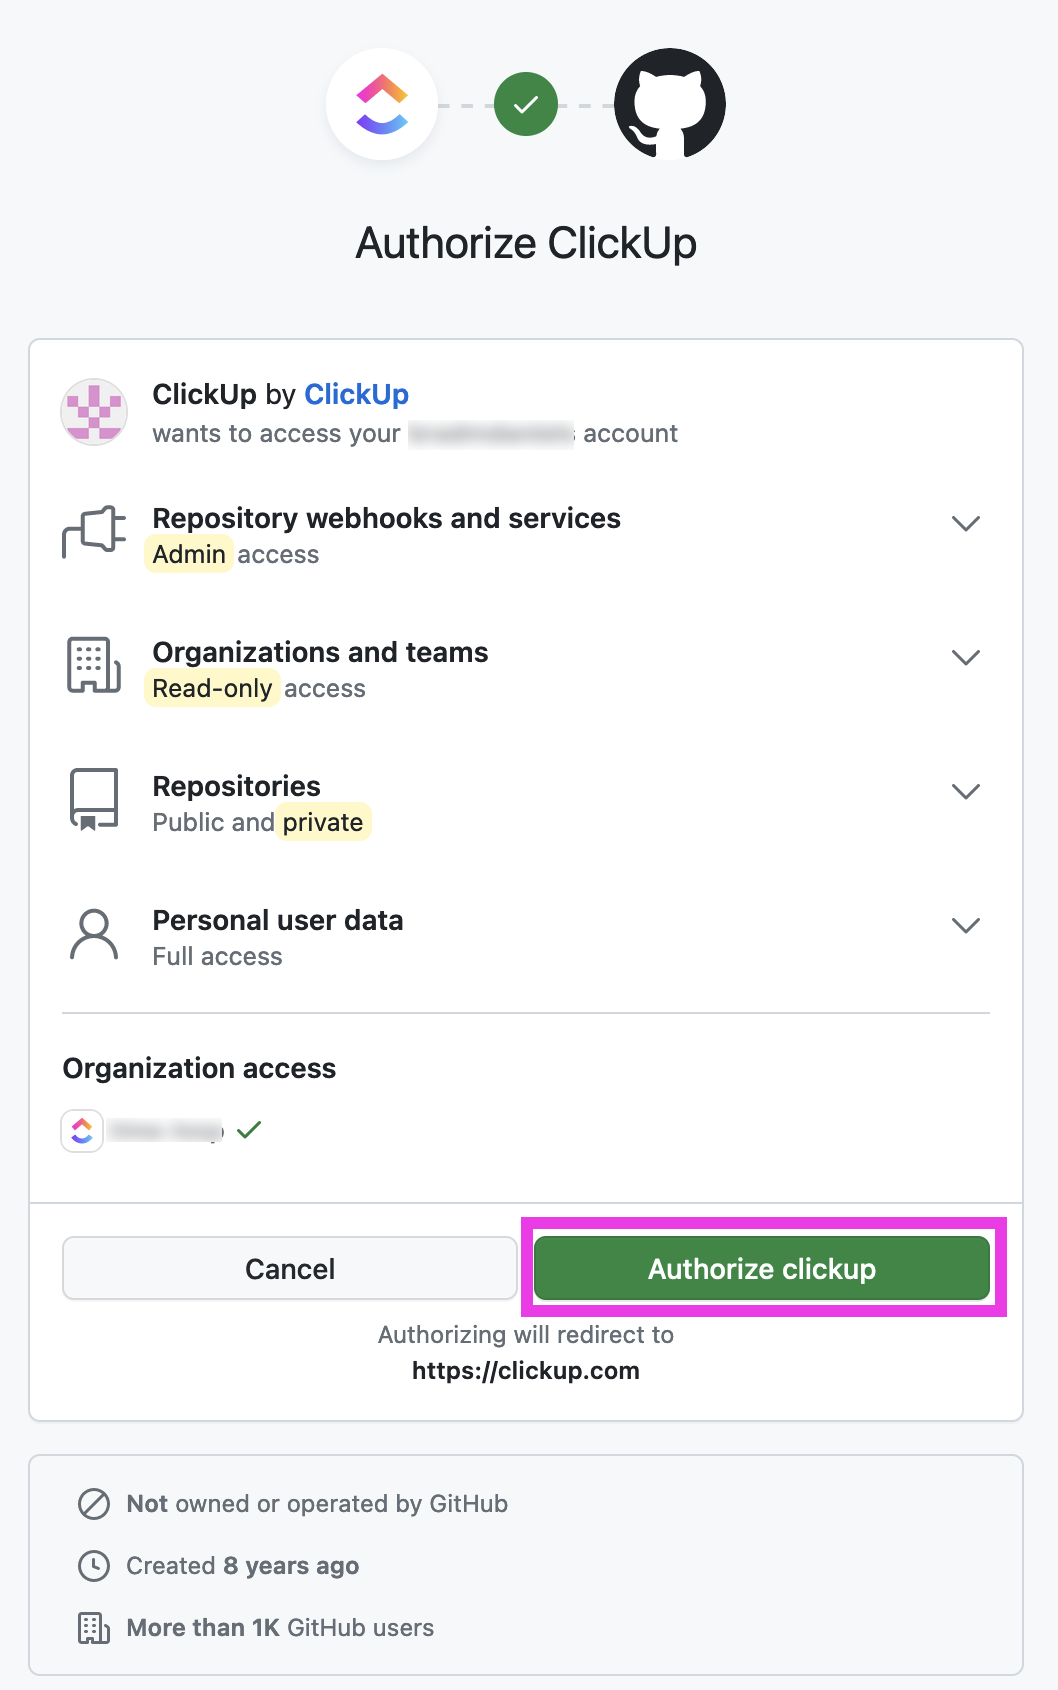1058x1690 pixels.
Task: Click the Repositories book icon
Action: (x=94, y=799)
